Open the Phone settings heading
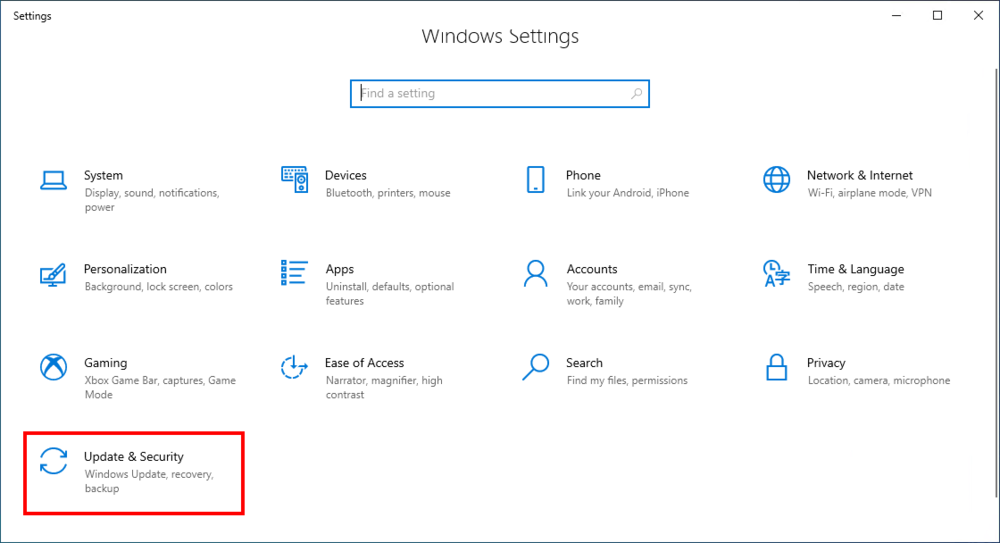 click(x=583, y=175)
